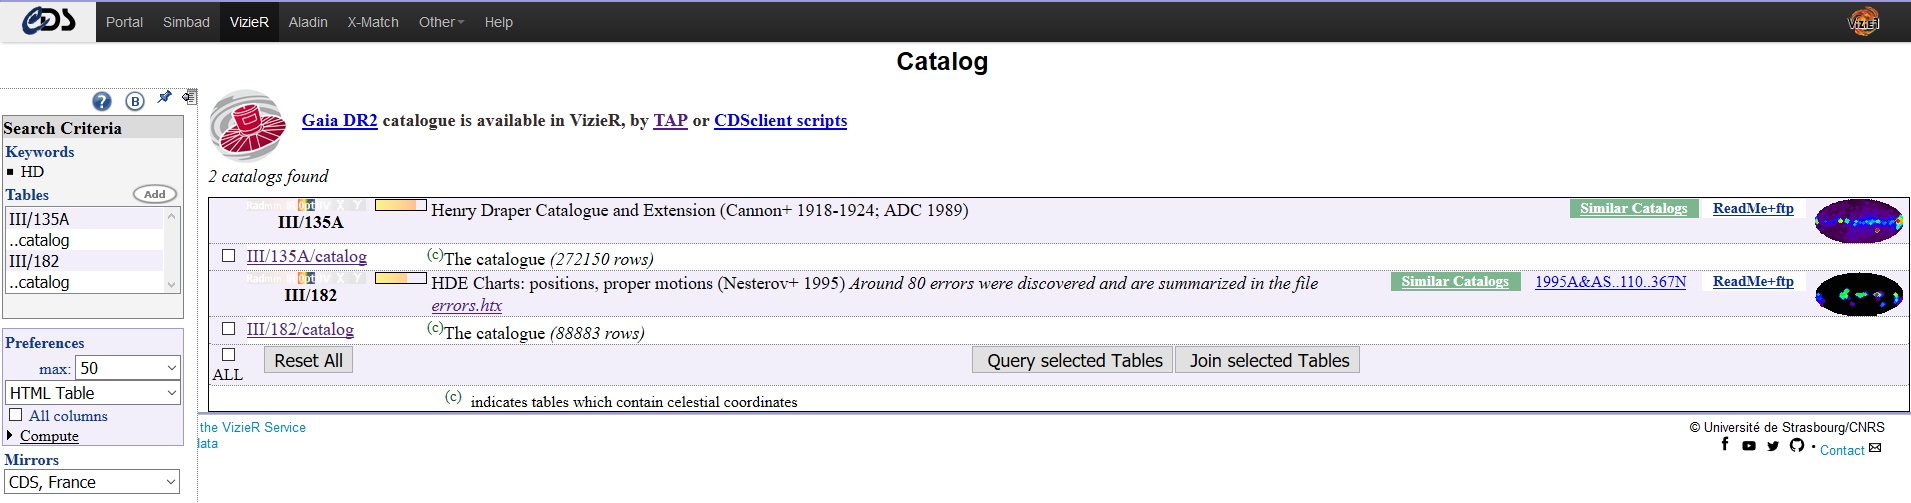
Task: Open the GitHub icon in the footer
Action: [1797, 445]
